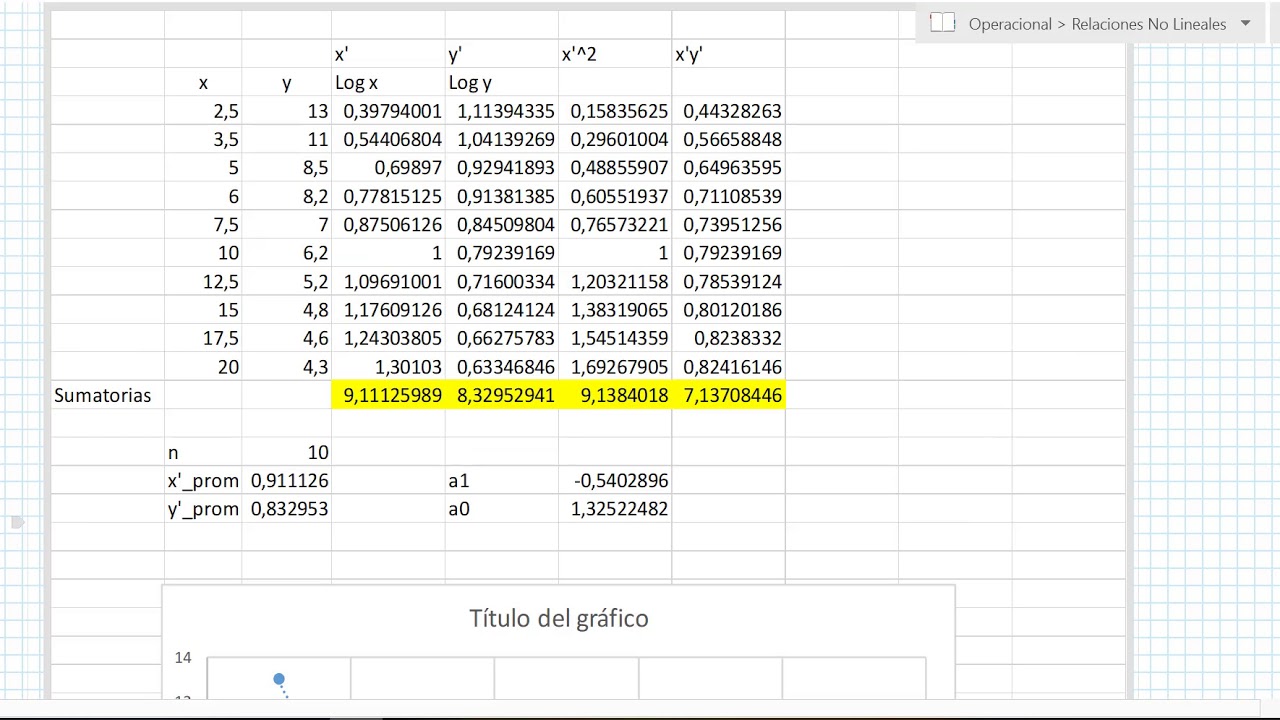Expand the notebook section dropdown arrow
Screen dimensions: 1280x720
[1245, 23]
